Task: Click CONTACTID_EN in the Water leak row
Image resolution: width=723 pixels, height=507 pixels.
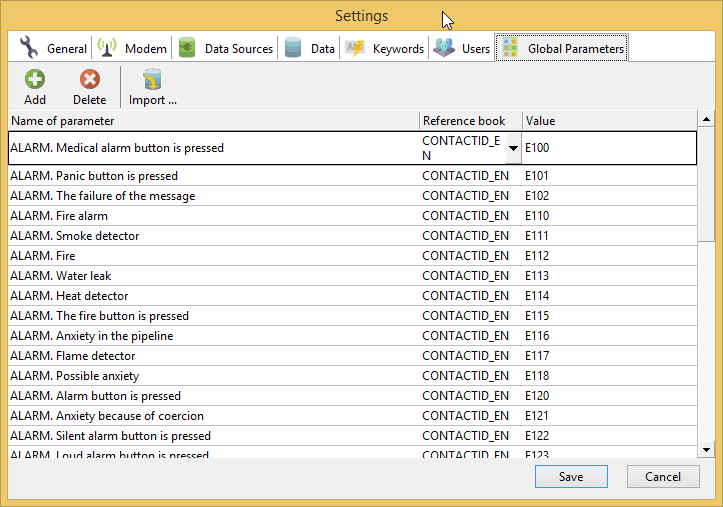Action: [x=465, y=276]
